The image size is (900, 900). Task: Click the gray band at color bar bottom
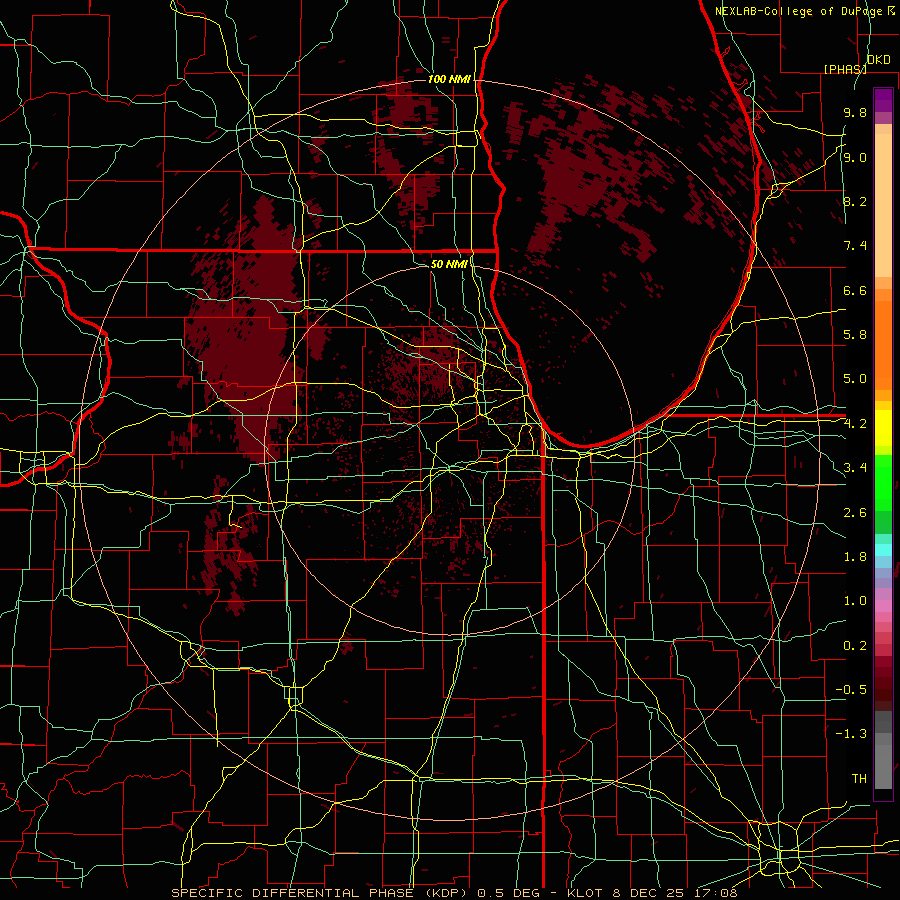(883, 759)
